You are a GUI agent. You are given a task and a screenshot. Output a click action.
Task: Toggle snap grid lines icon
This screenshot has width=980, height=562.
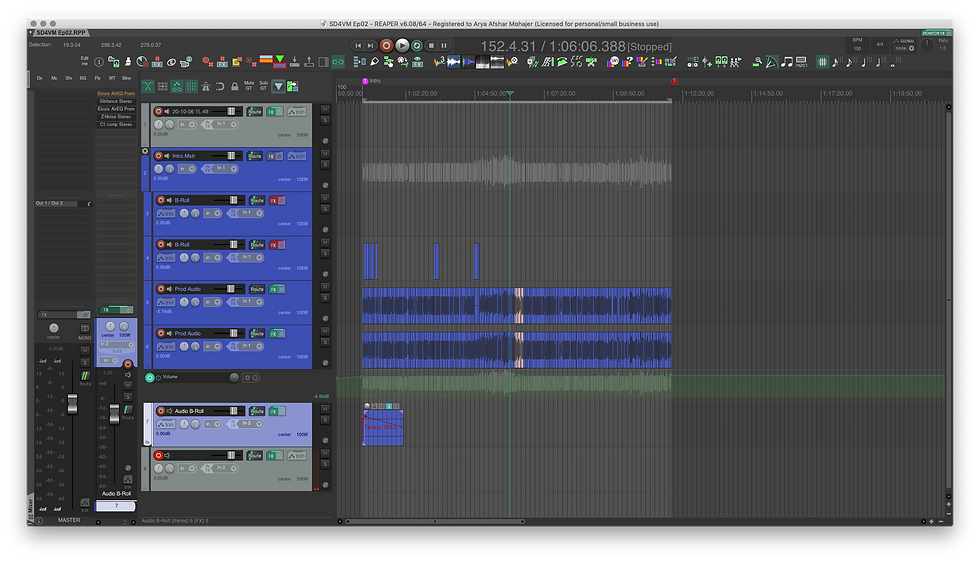(191, 86)
